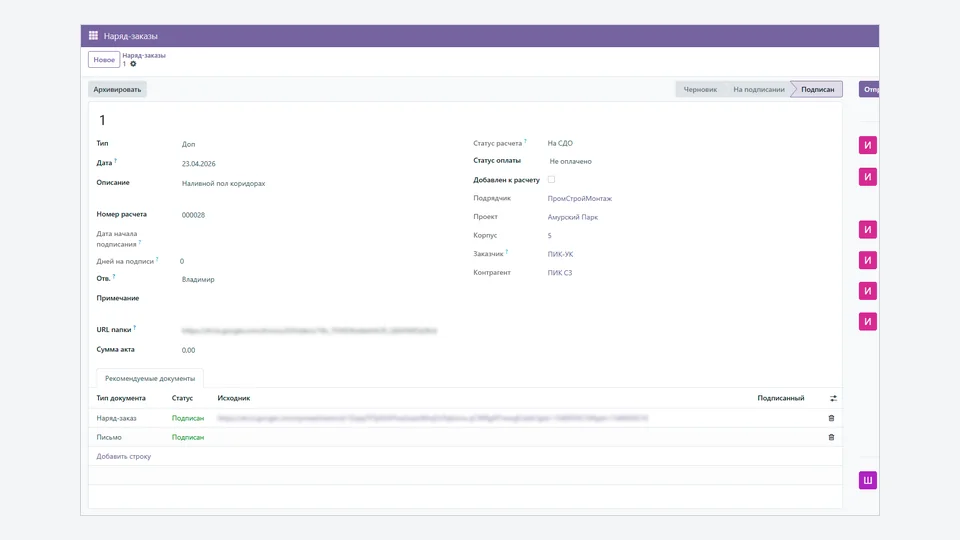Open Проект Амурский Парк

[x=572, y=217]
